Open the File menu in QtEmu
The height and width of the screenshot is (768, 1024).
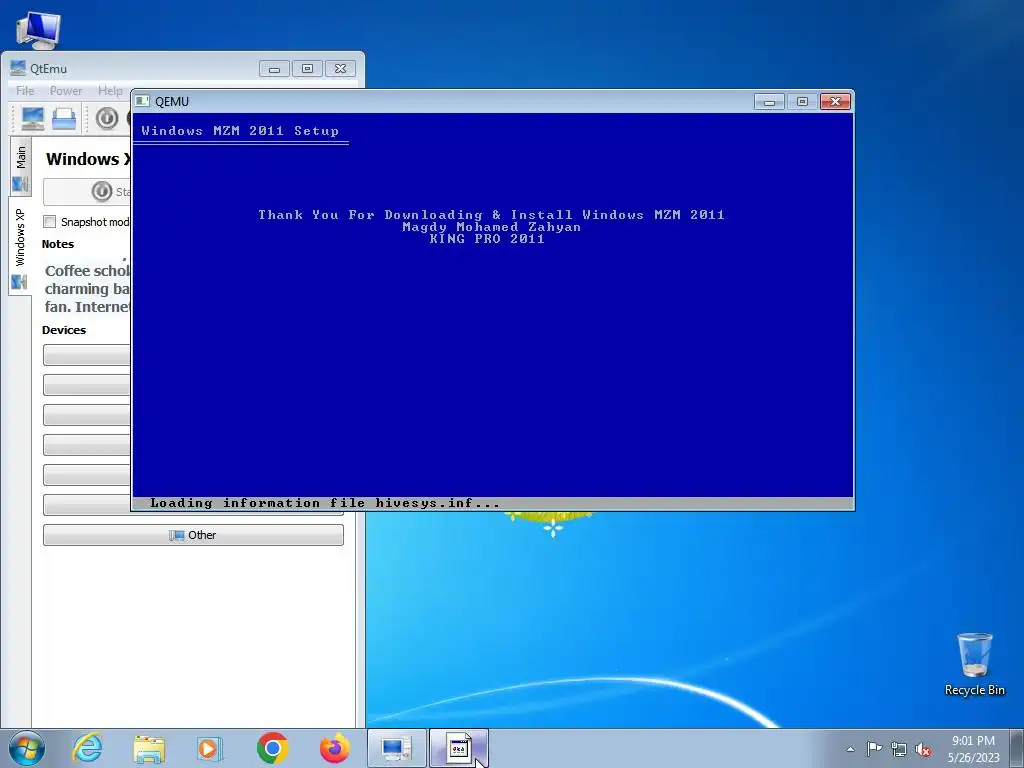pos(25,91)
